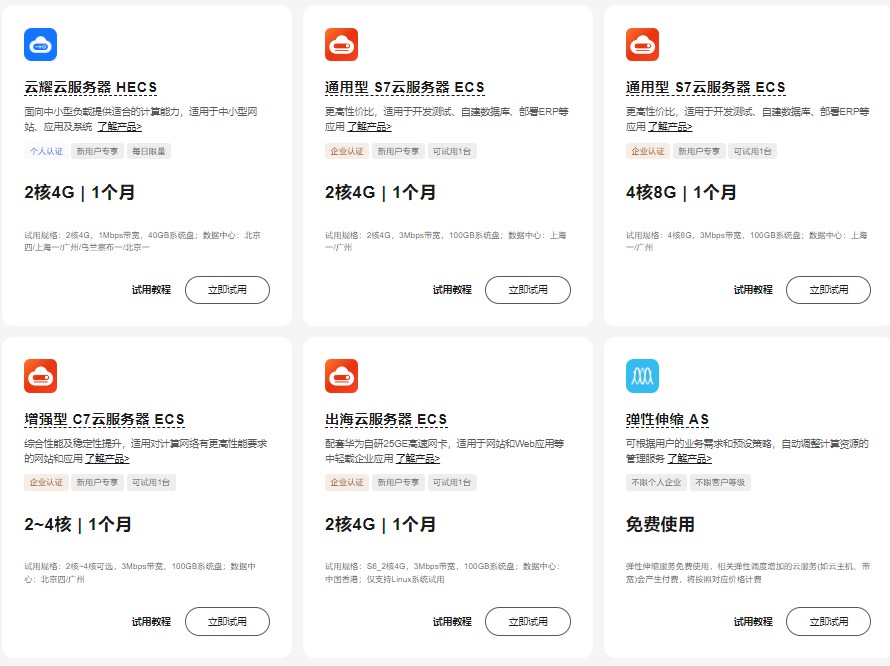Screen dimensions: 890x666
Task: Click the 个人认证 tag on HECS card
Action: (46, 151)
